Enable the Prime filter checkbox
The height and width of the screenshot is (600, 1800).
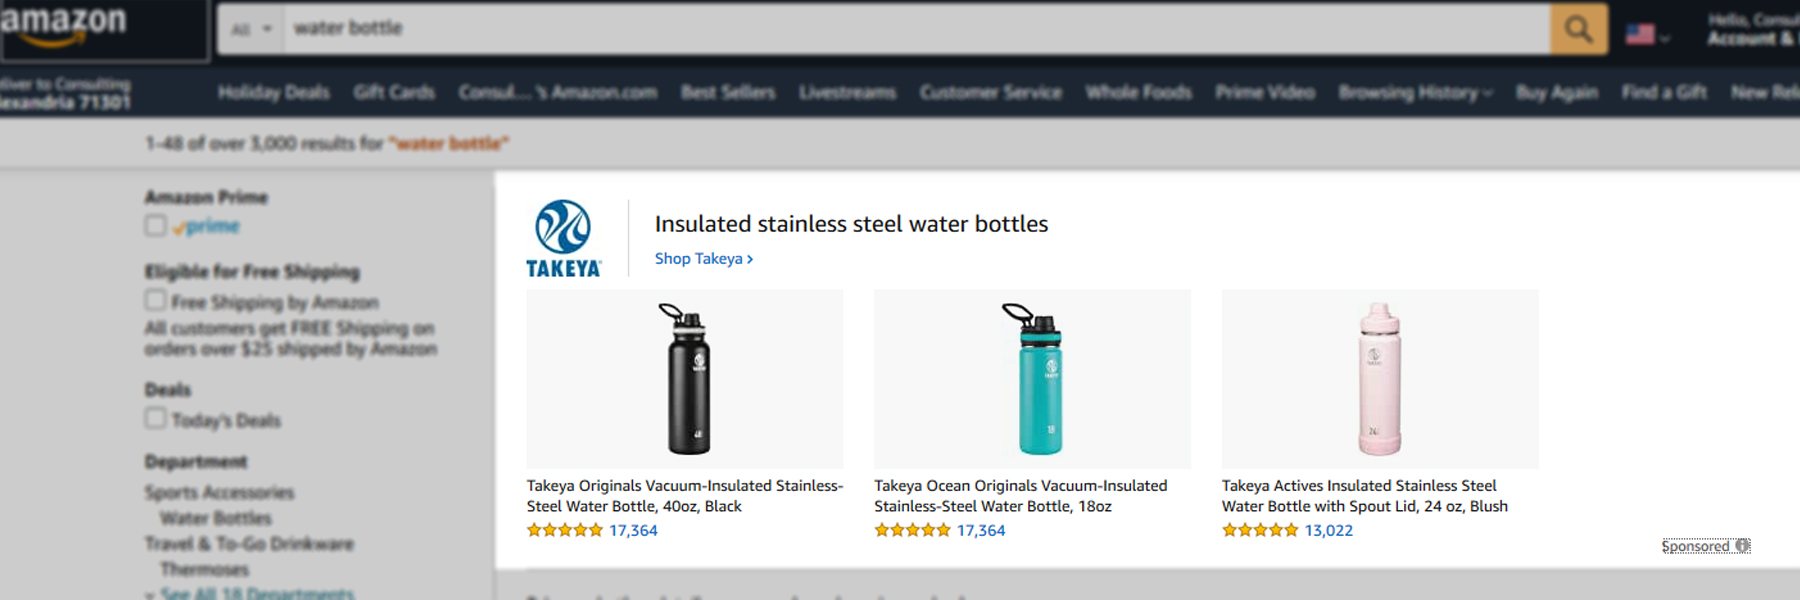[x=155, y=226]
